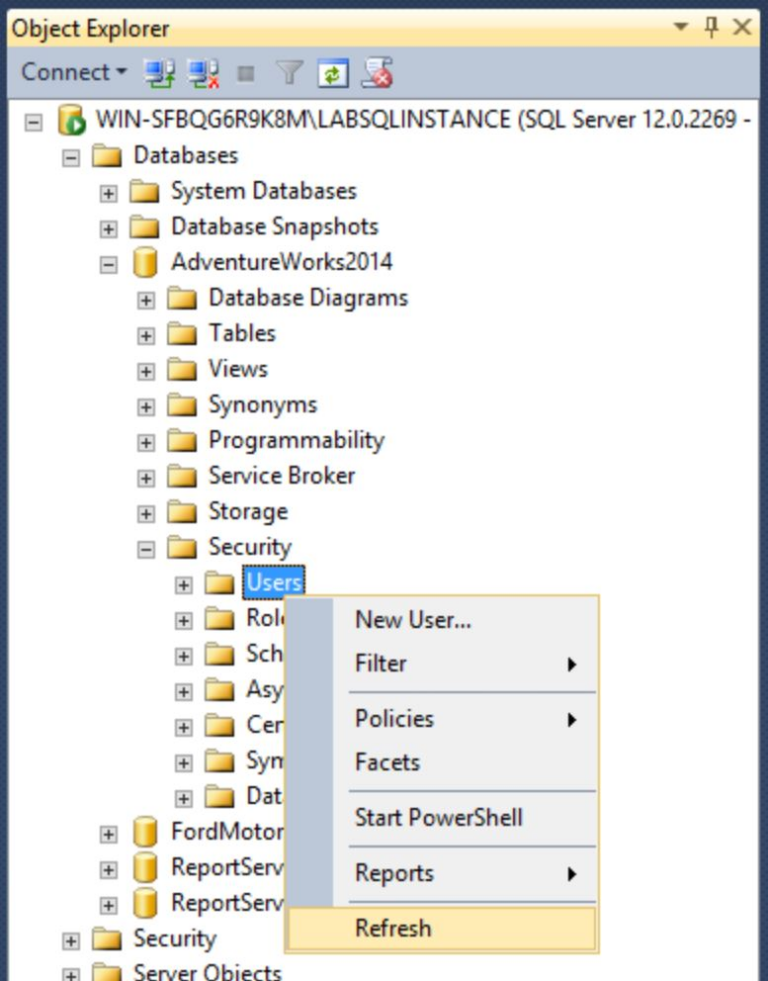Image resolution: width=768 pixels, height=981 pixels.
Task: Click the Disconnect server toolbar icon
Action: pyautogui.click(x=203, y=72)
